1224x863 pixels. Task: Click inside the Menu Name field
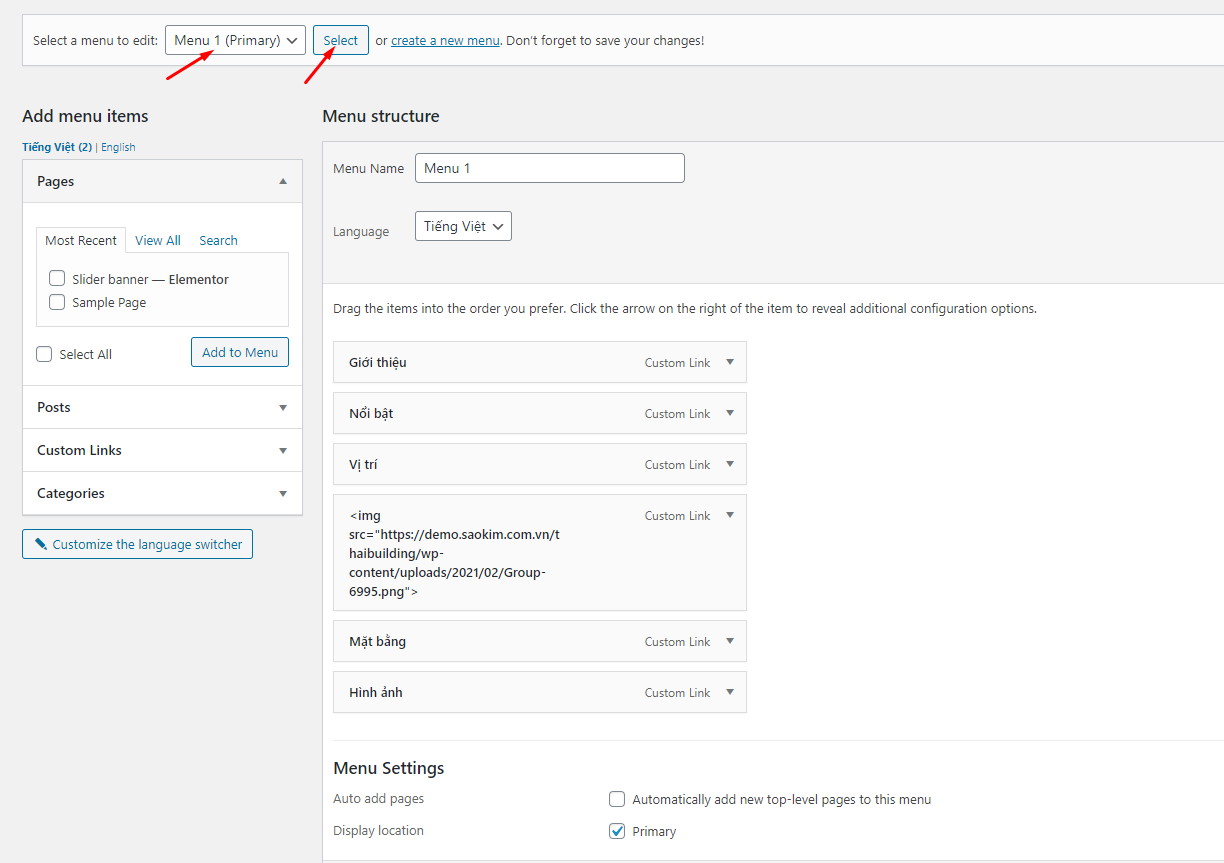coord(549,168)
